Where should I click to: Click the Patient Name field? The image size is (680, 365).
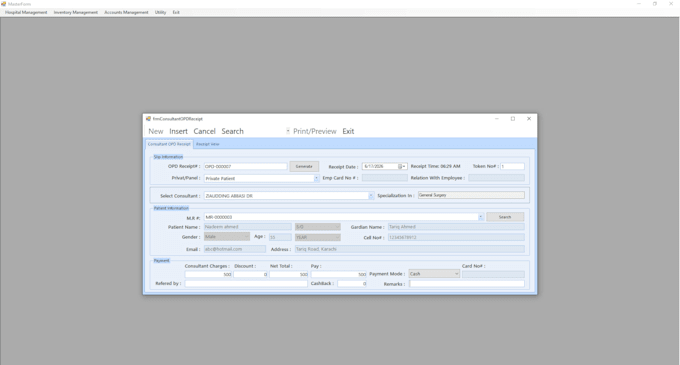(x=248, y=227)
